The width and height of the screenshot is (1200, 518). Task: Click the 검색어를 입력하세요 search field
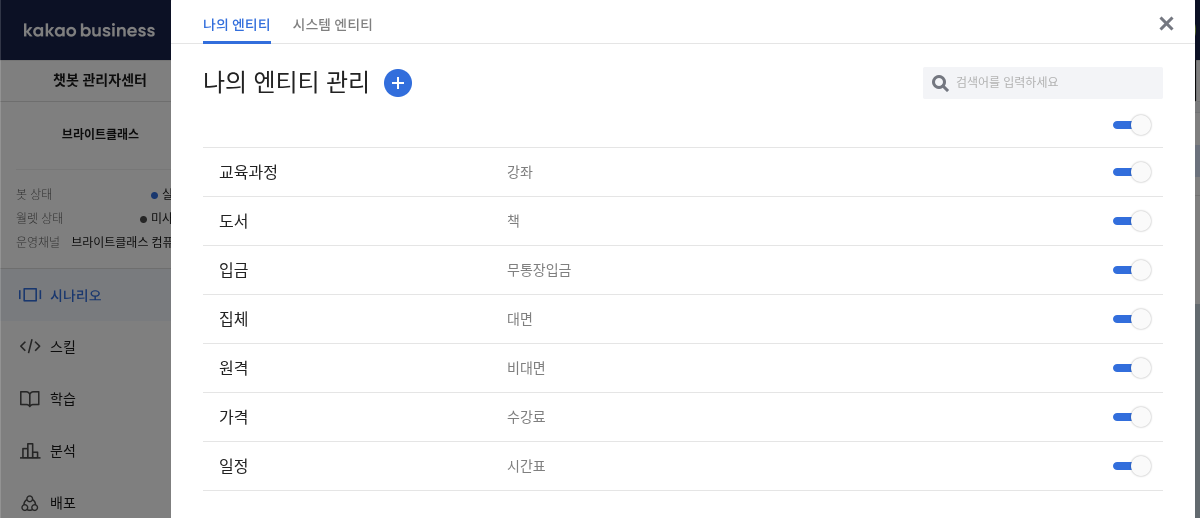pos(1043,83)
